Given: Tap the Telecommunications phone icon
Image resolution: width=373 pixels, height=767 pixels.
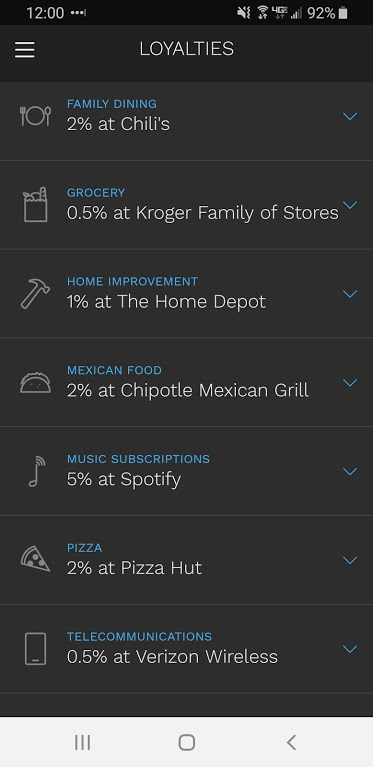Looking at the screenshot, I should point(35,649).
